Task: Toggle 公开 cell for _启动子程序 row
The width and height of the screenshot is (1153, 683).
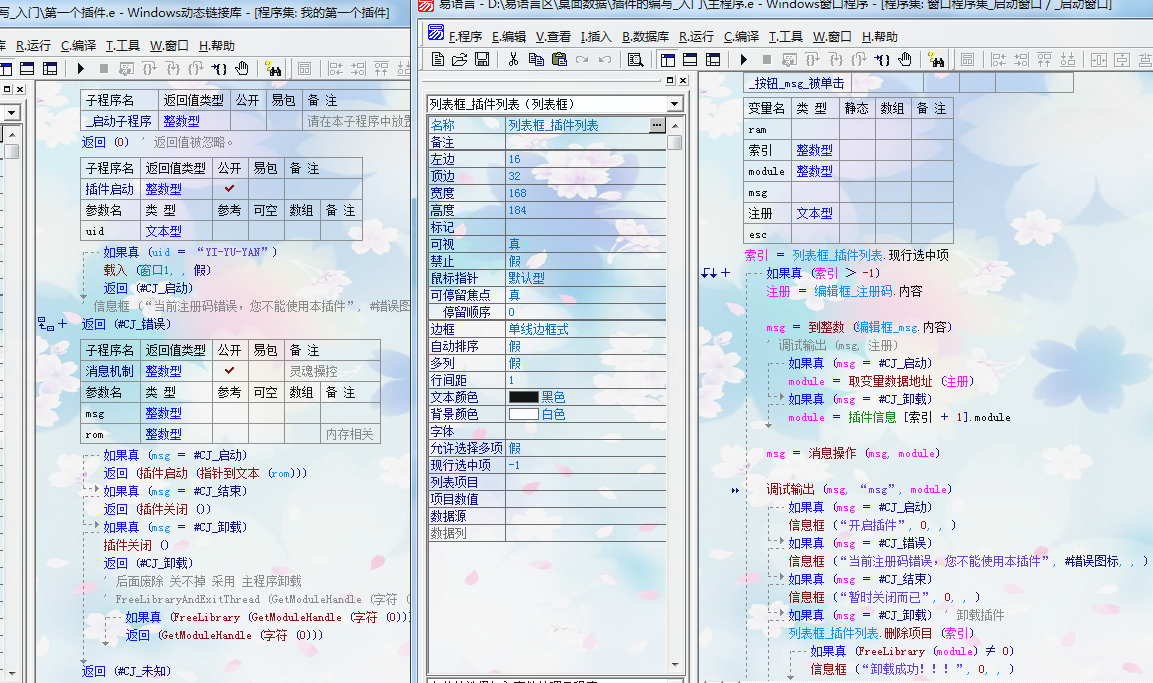Action: pyautogui.click(x=247, y=121)
